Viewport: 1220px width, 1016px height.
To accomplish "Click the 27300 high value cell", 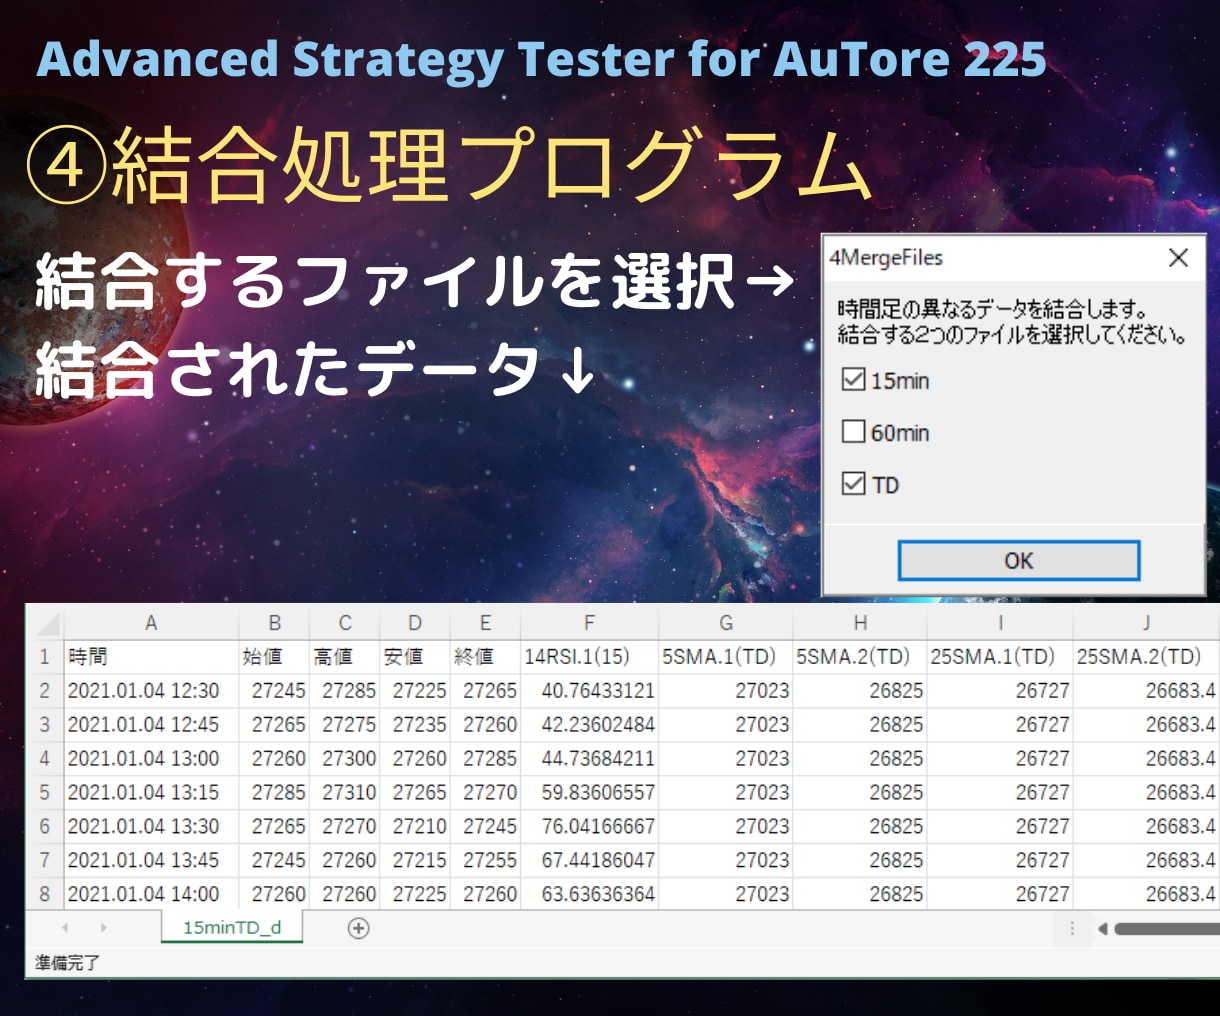I will [x=344, y=758].
